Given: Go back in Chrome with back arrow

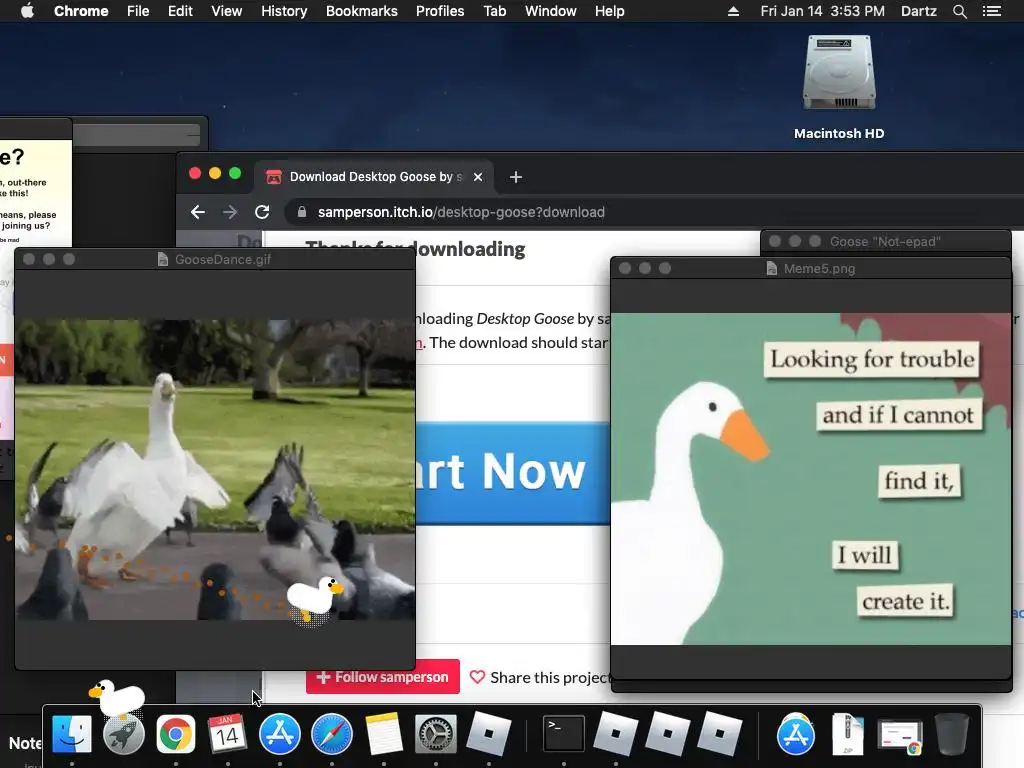Looking at the screenshot, I should (x=197, y=212).
